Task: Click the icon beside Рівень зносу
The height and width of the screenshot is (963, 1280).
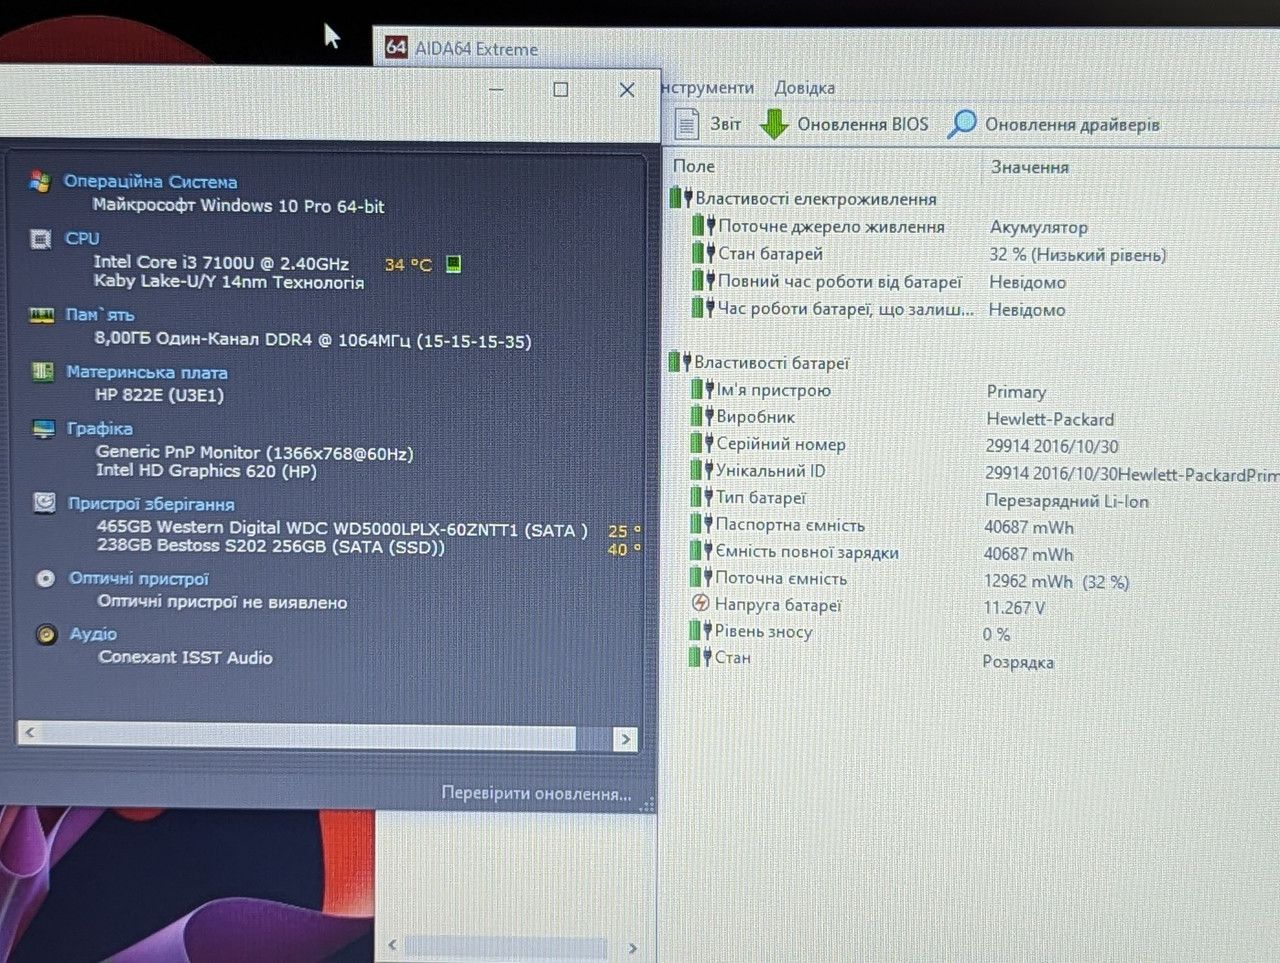Action: click(x=700, y=631)
